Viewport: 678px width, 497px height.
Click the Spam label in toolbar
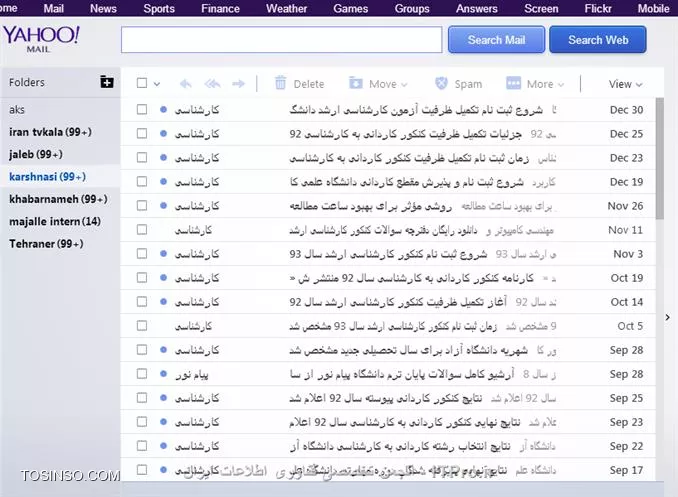point(468,84)
